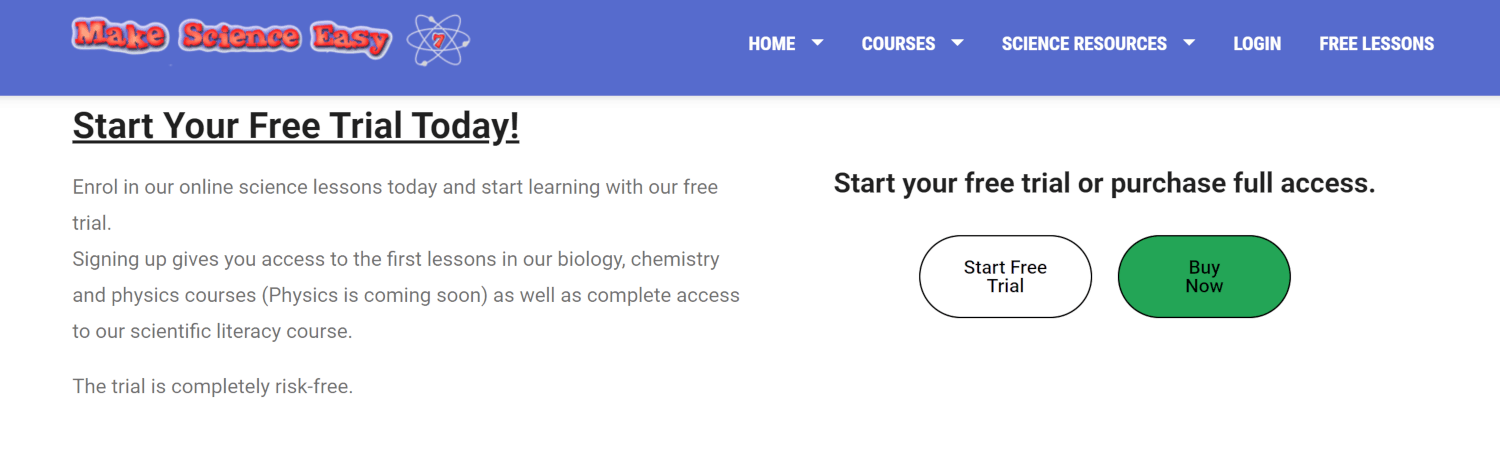The image size is (1500, 458).
Task: Go to the LOGIN page
Action: pos(1257,44)
